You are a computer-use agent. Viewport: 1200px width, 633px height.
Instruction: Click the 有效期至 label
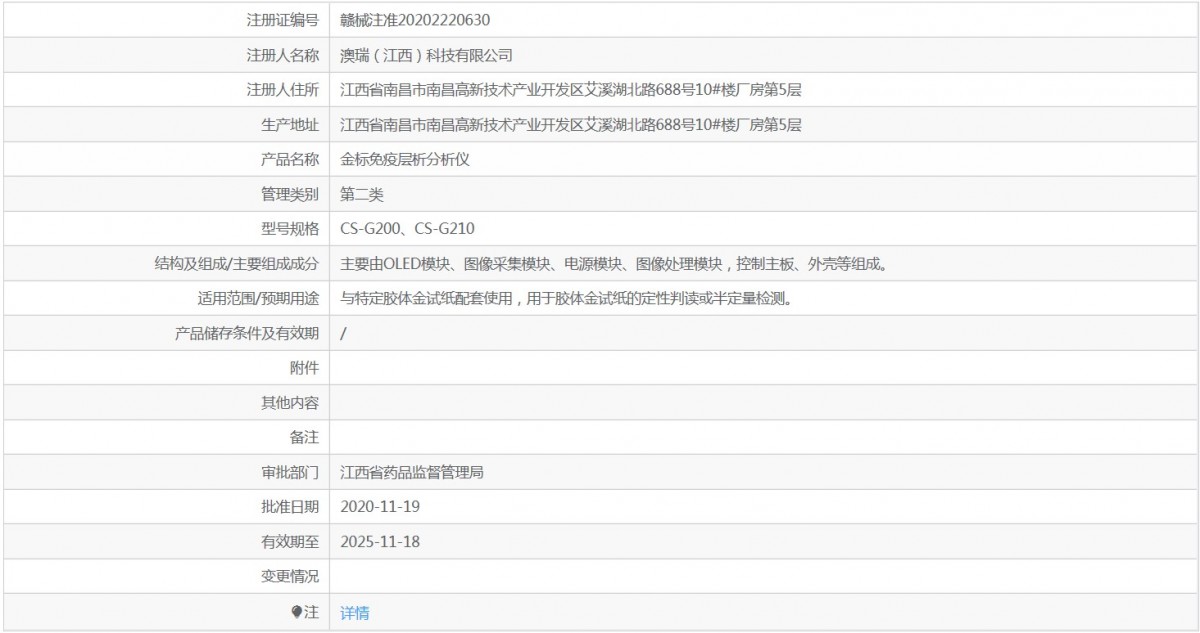(290, 541)
